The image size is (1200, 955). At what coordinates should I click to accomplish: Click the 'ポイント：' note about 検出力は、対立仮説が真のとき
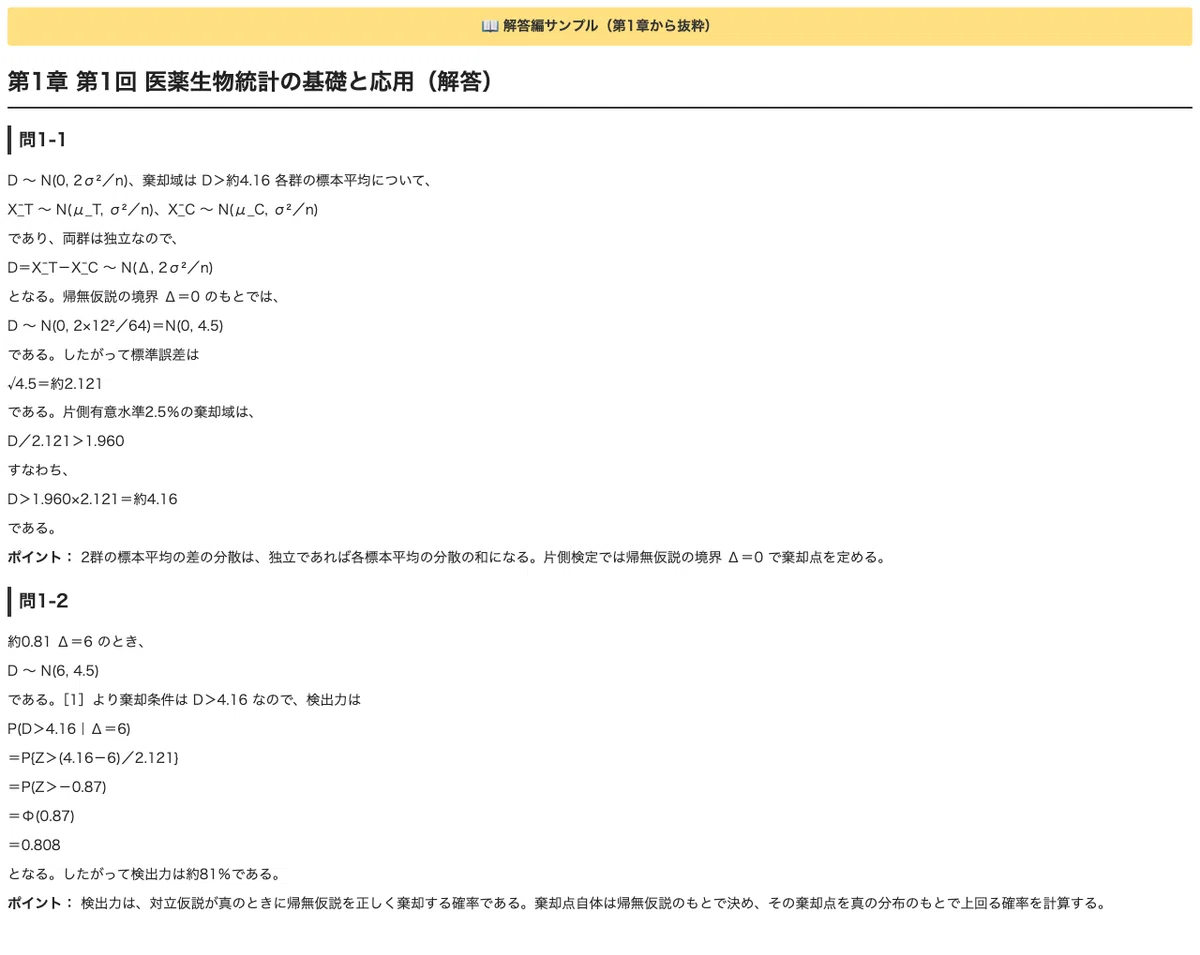558,903
